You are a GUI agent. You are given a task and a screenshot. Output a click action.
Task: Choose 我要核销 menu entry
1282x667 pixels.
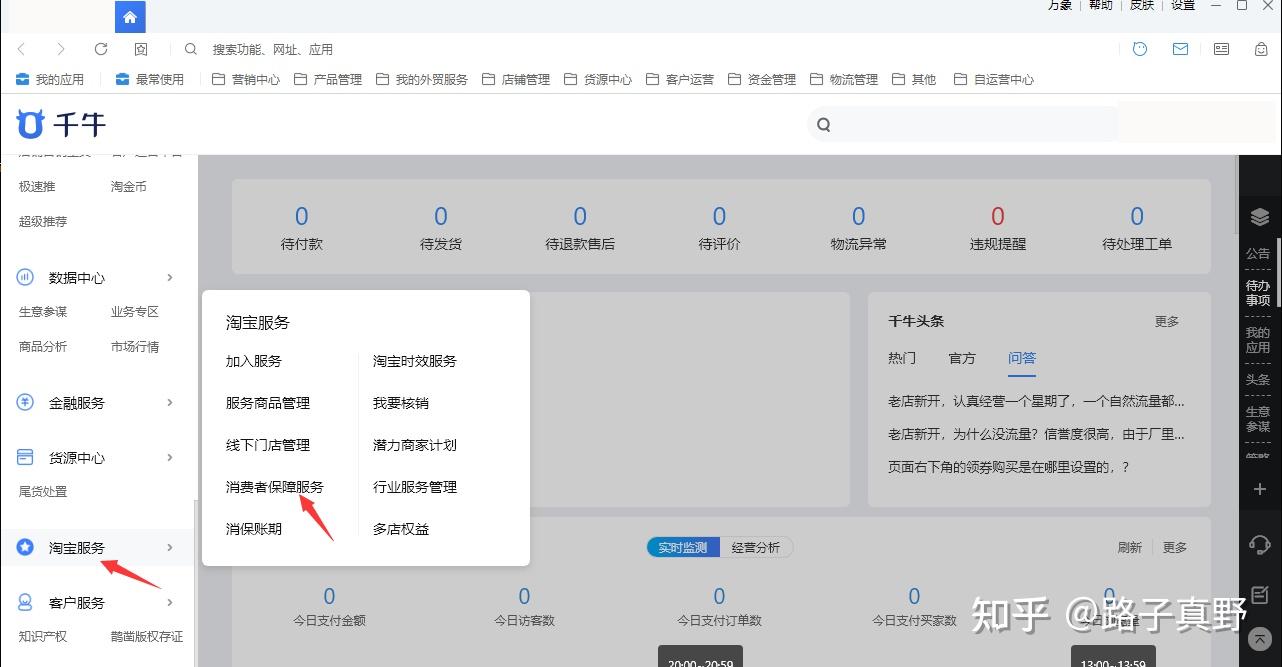pos(401,403)
